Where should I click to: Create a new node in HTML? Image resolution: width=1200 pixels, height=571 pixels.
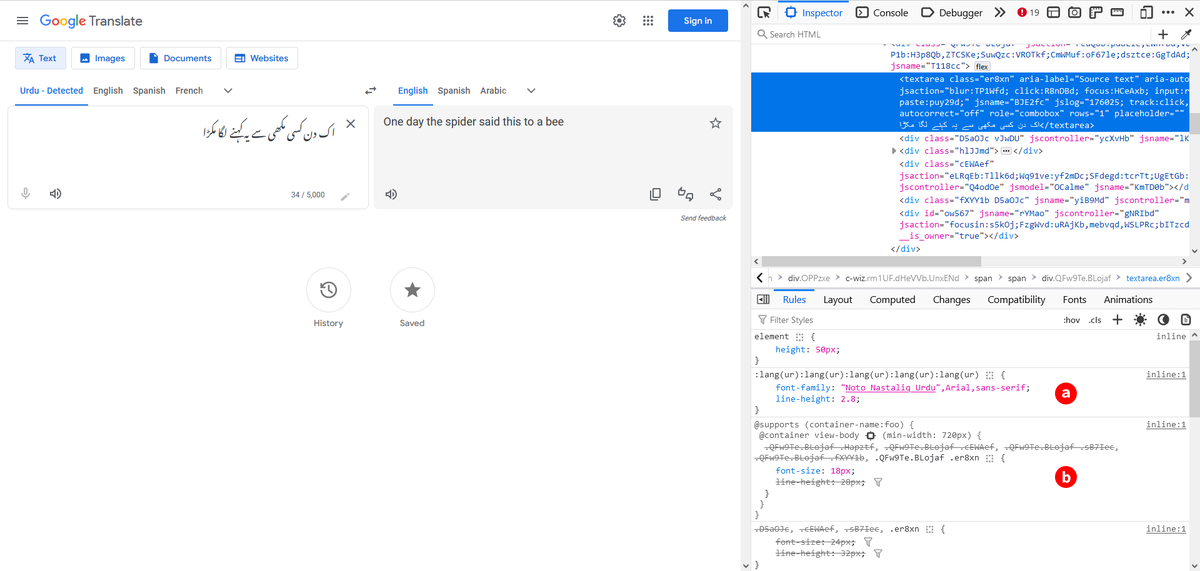click(1163, 34)
